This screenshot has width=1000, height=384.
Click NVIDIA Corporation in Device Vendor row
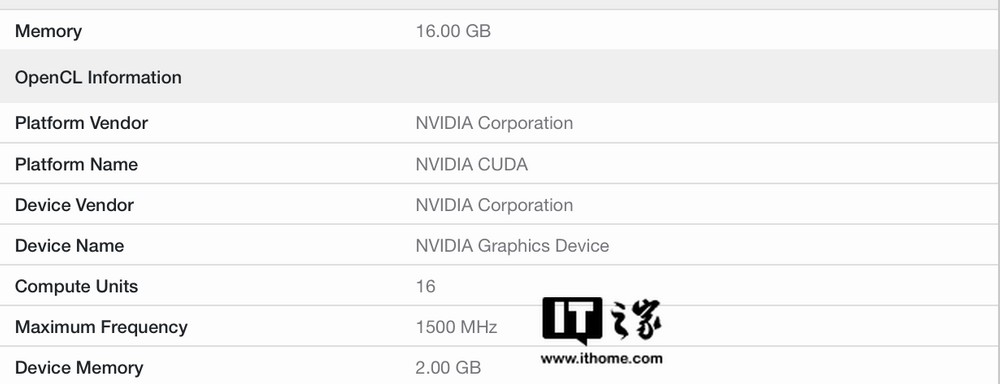pos(494,205)
